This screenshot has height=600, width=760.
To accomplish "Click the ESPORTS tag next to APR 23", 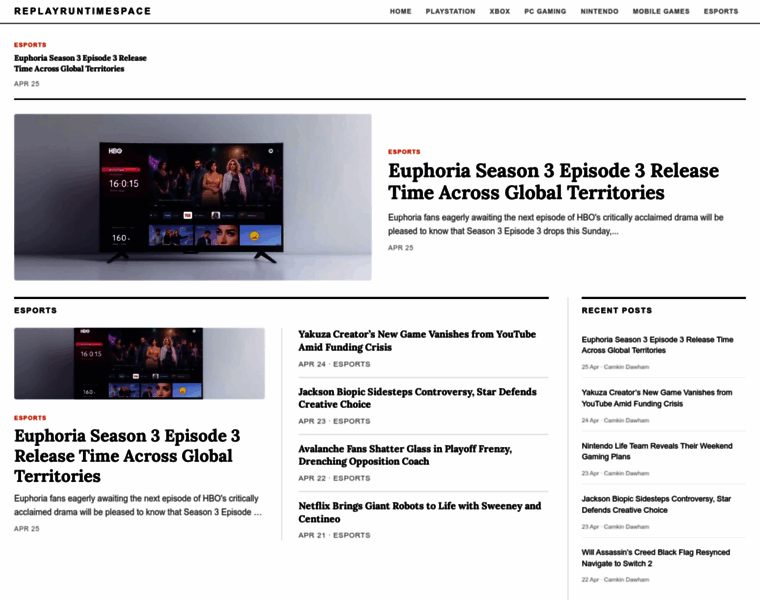I will (x=351, y=421).
